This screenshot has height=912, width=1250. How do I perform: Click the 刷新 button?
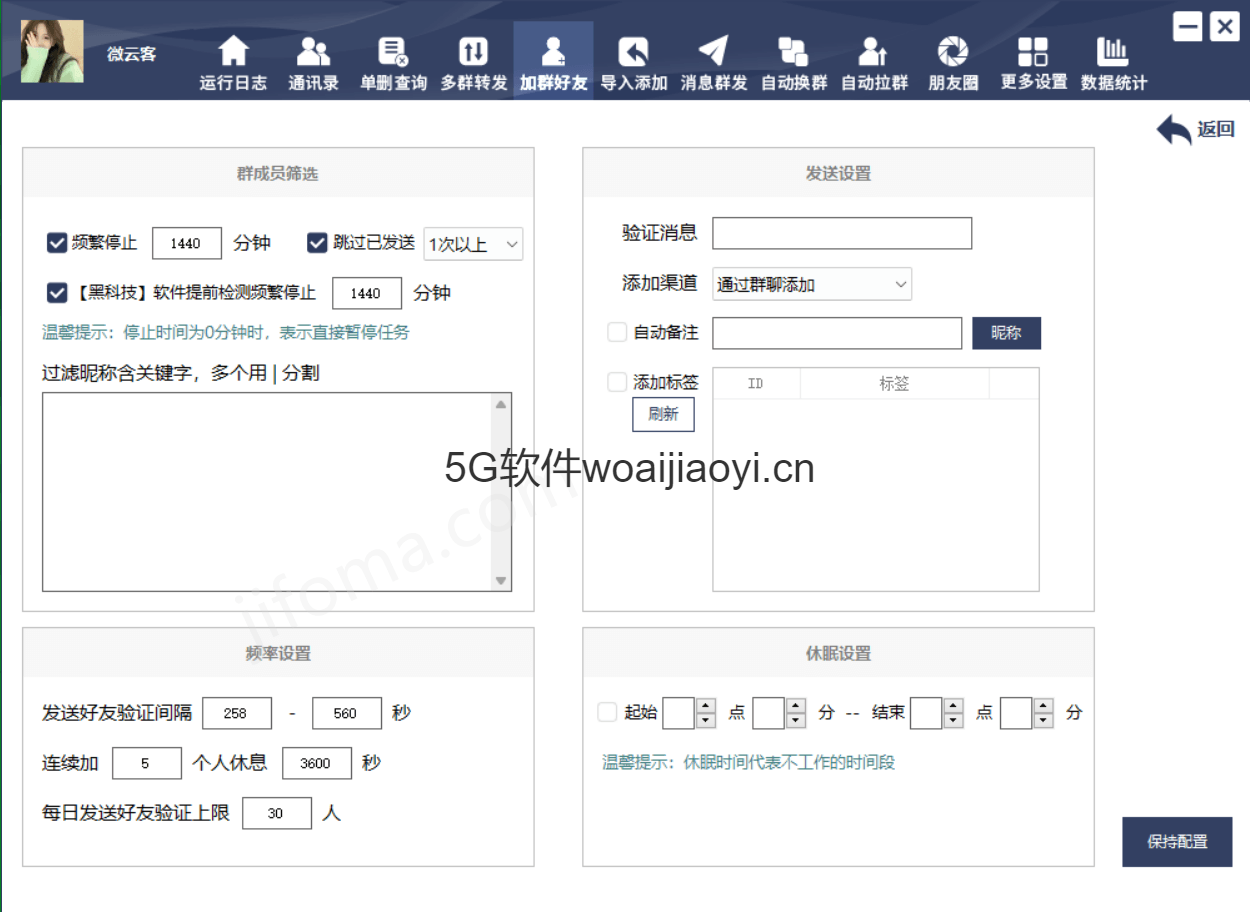663,414
